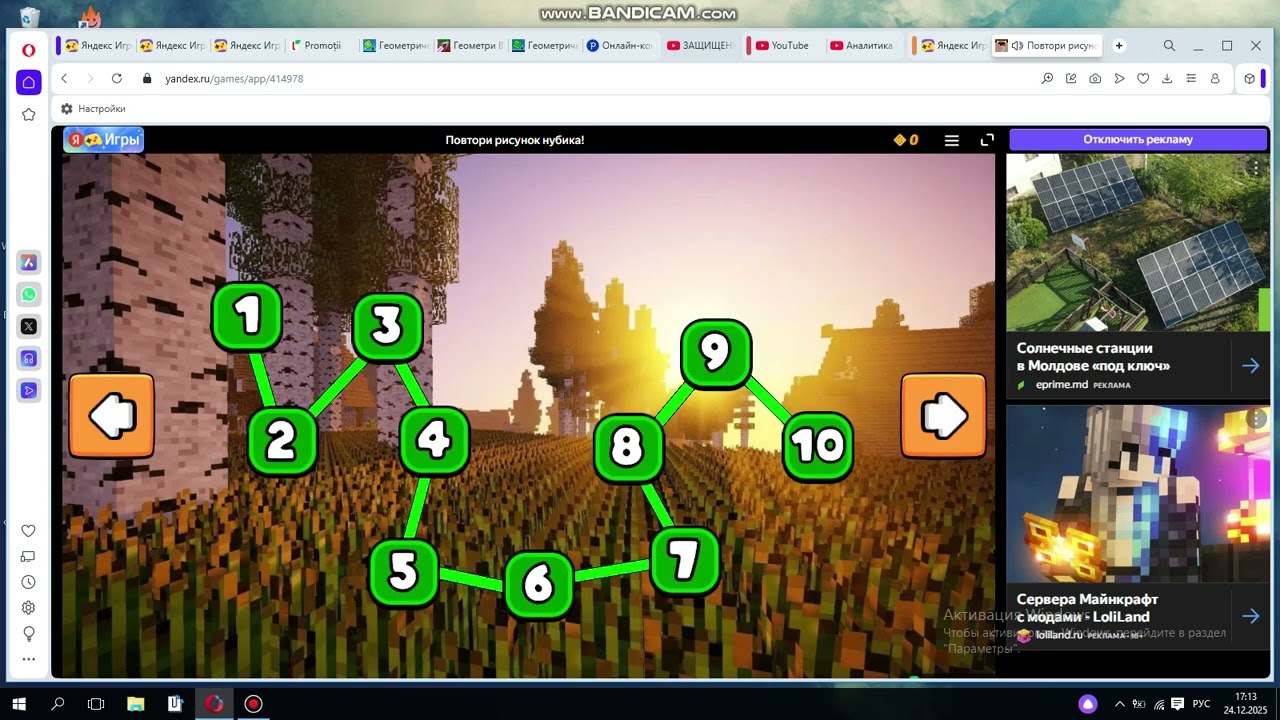The image size is (1280, 720).
Task: Switch to the Аналитика tab
Action: point(862,45)
